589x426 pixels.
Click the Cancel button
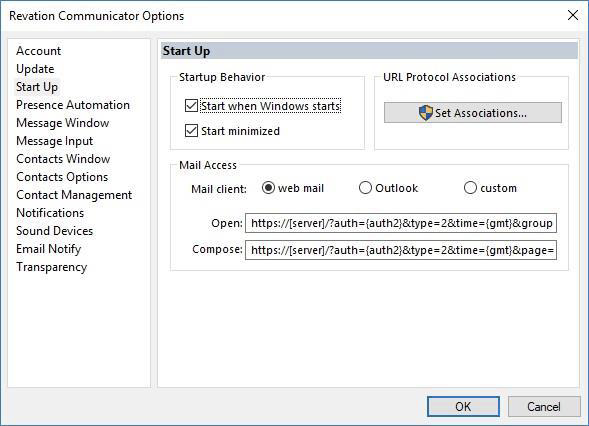[x=544, y=406]
